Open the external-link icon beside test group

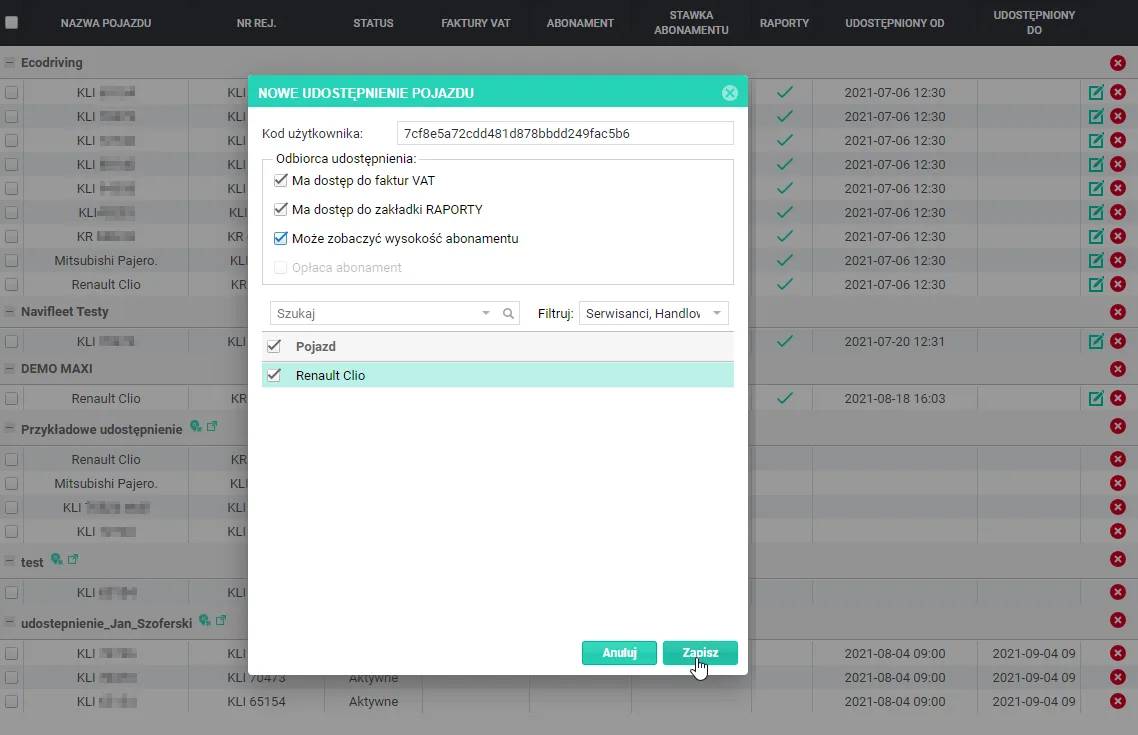pos(73,559)
